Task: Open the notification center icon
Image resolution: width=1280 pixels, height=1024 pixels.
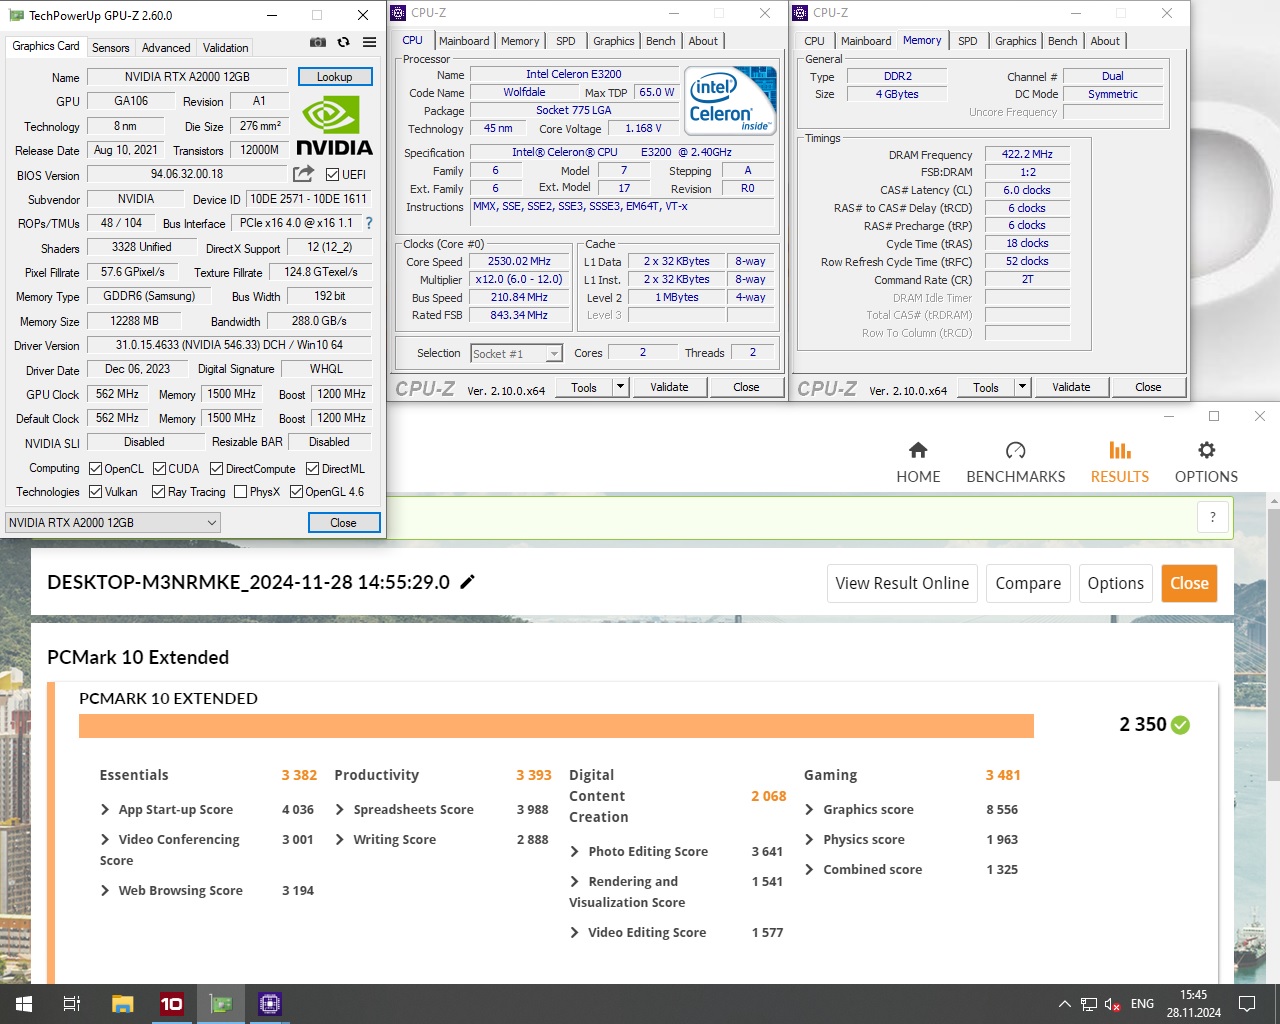Action: point(1247,1004)
